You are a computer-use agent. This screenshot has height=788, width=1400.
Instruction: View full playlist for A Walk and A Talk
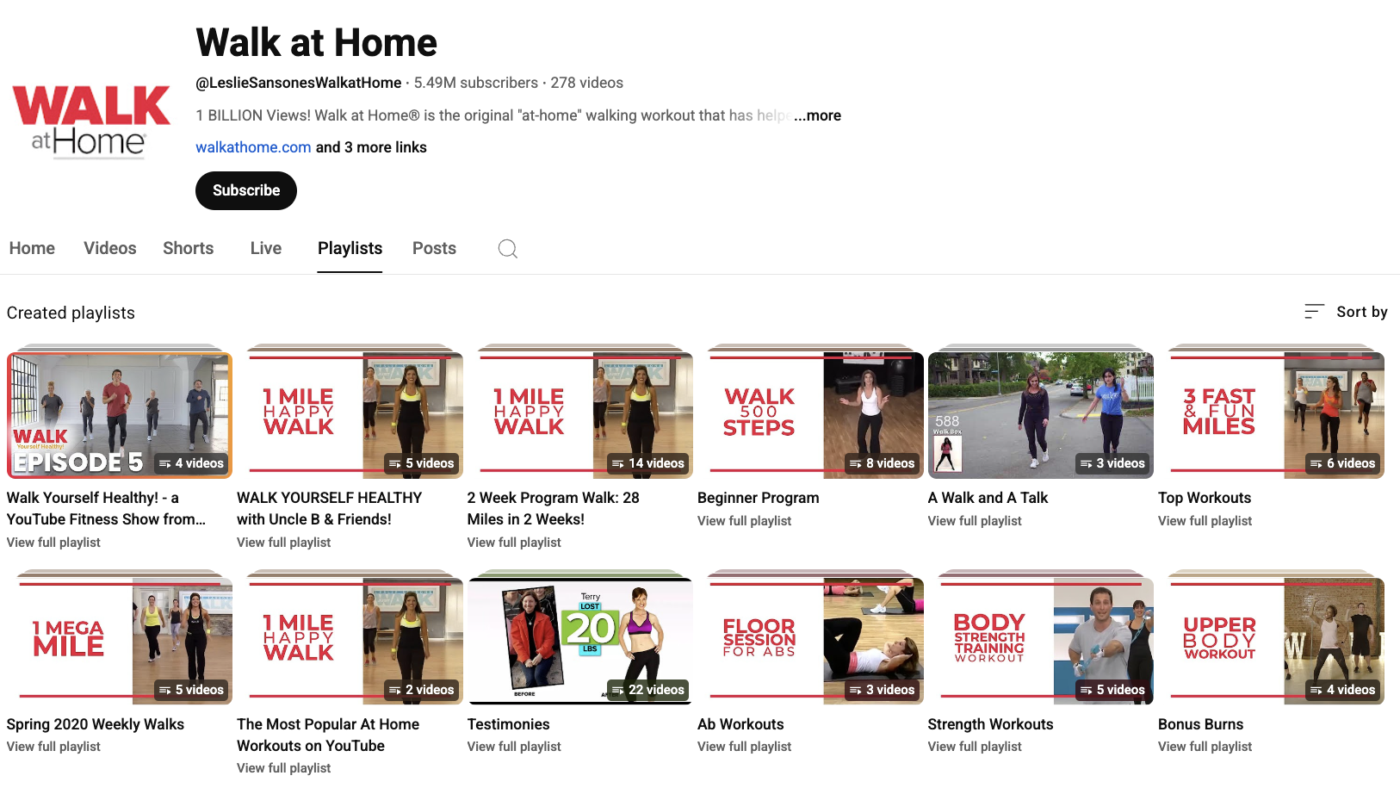point(975,521)
